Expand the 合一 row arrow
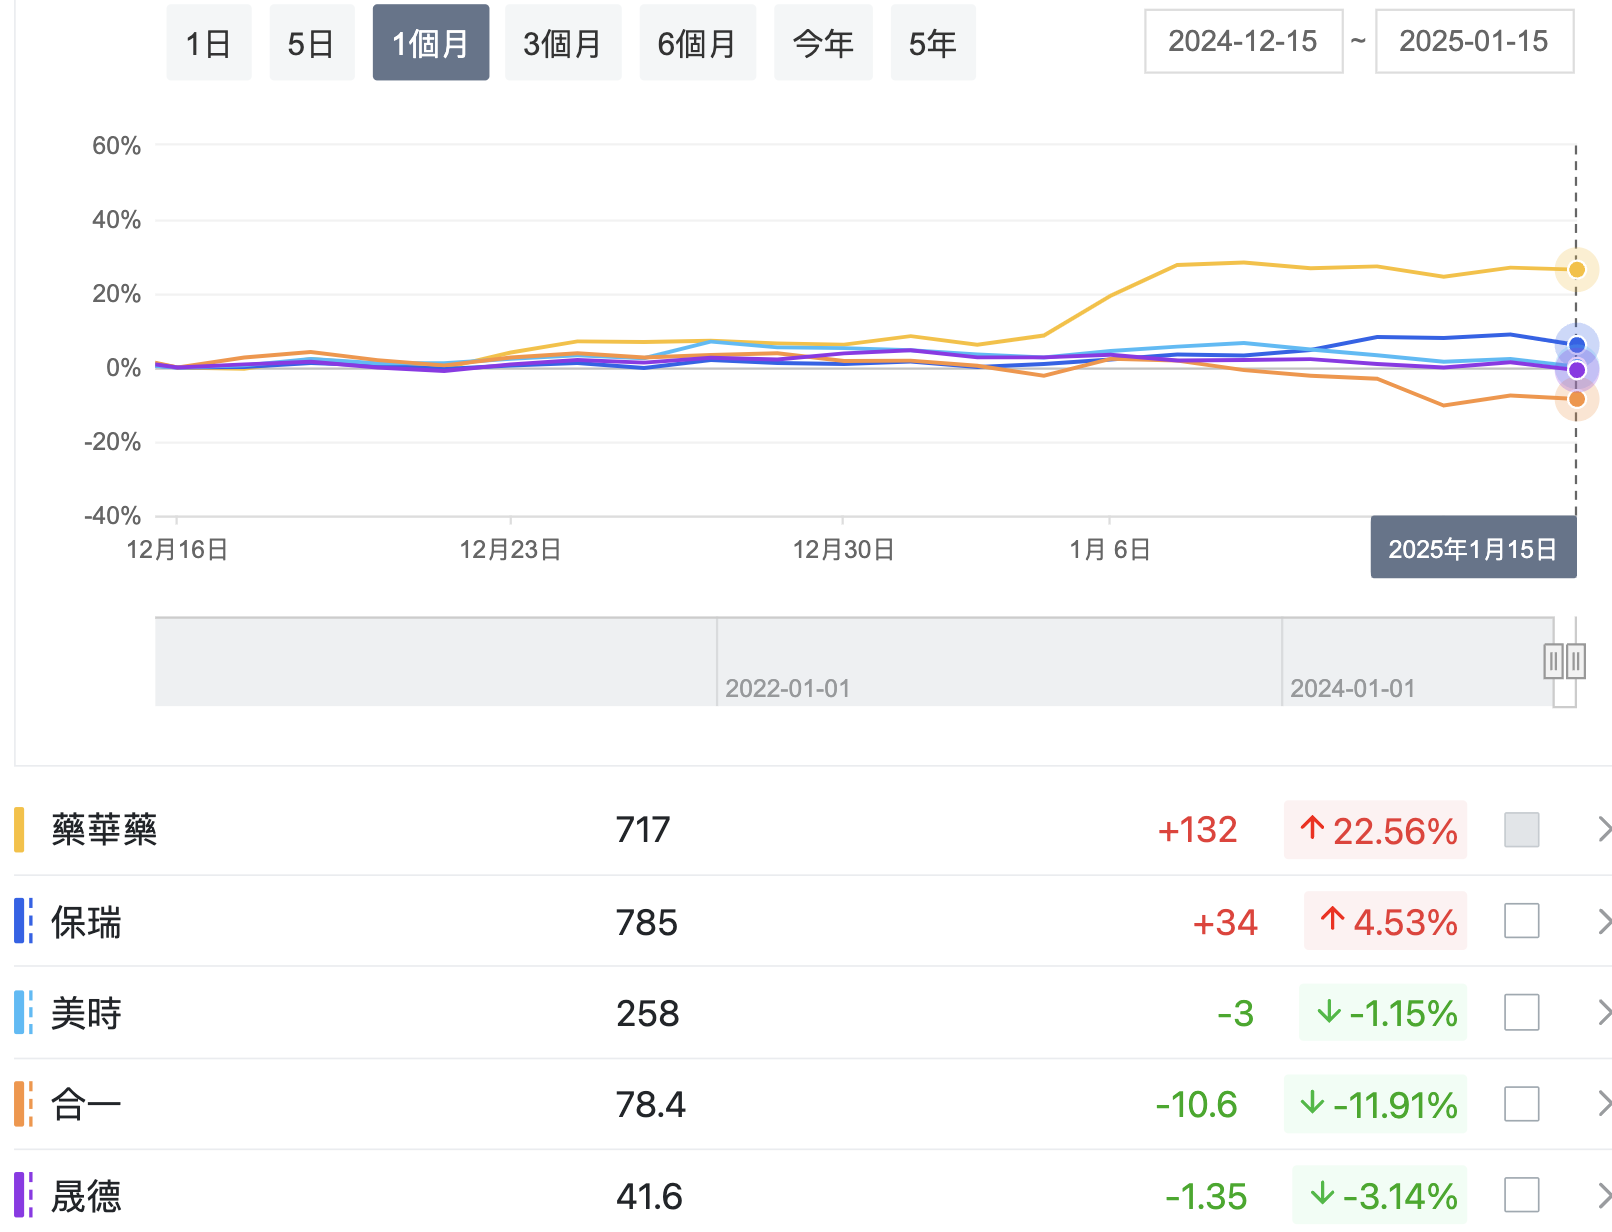 [1603, 1104]
